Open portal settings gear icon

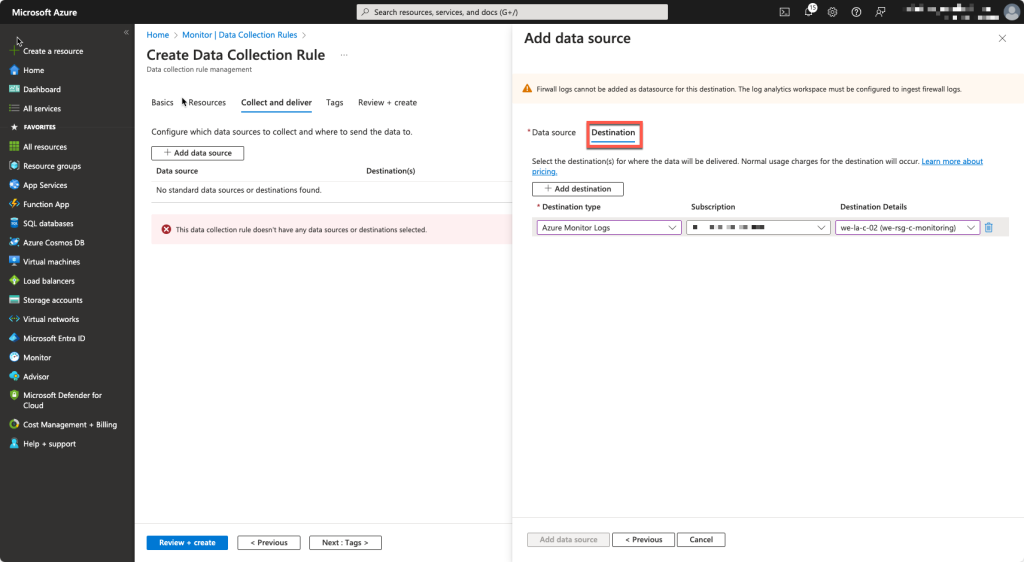tap(832, 12)
